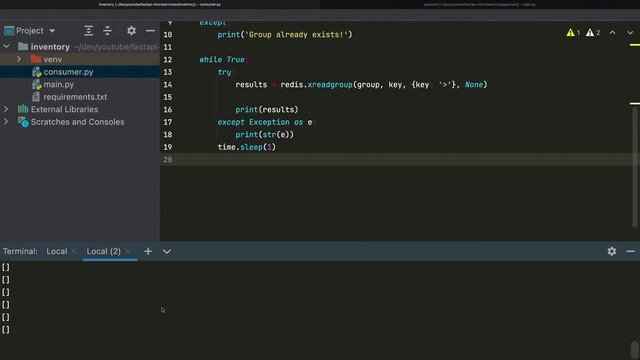The image size is (640, 360).
Task: Click the editor vertical scrollbar
Action: (x=635, y=167)
